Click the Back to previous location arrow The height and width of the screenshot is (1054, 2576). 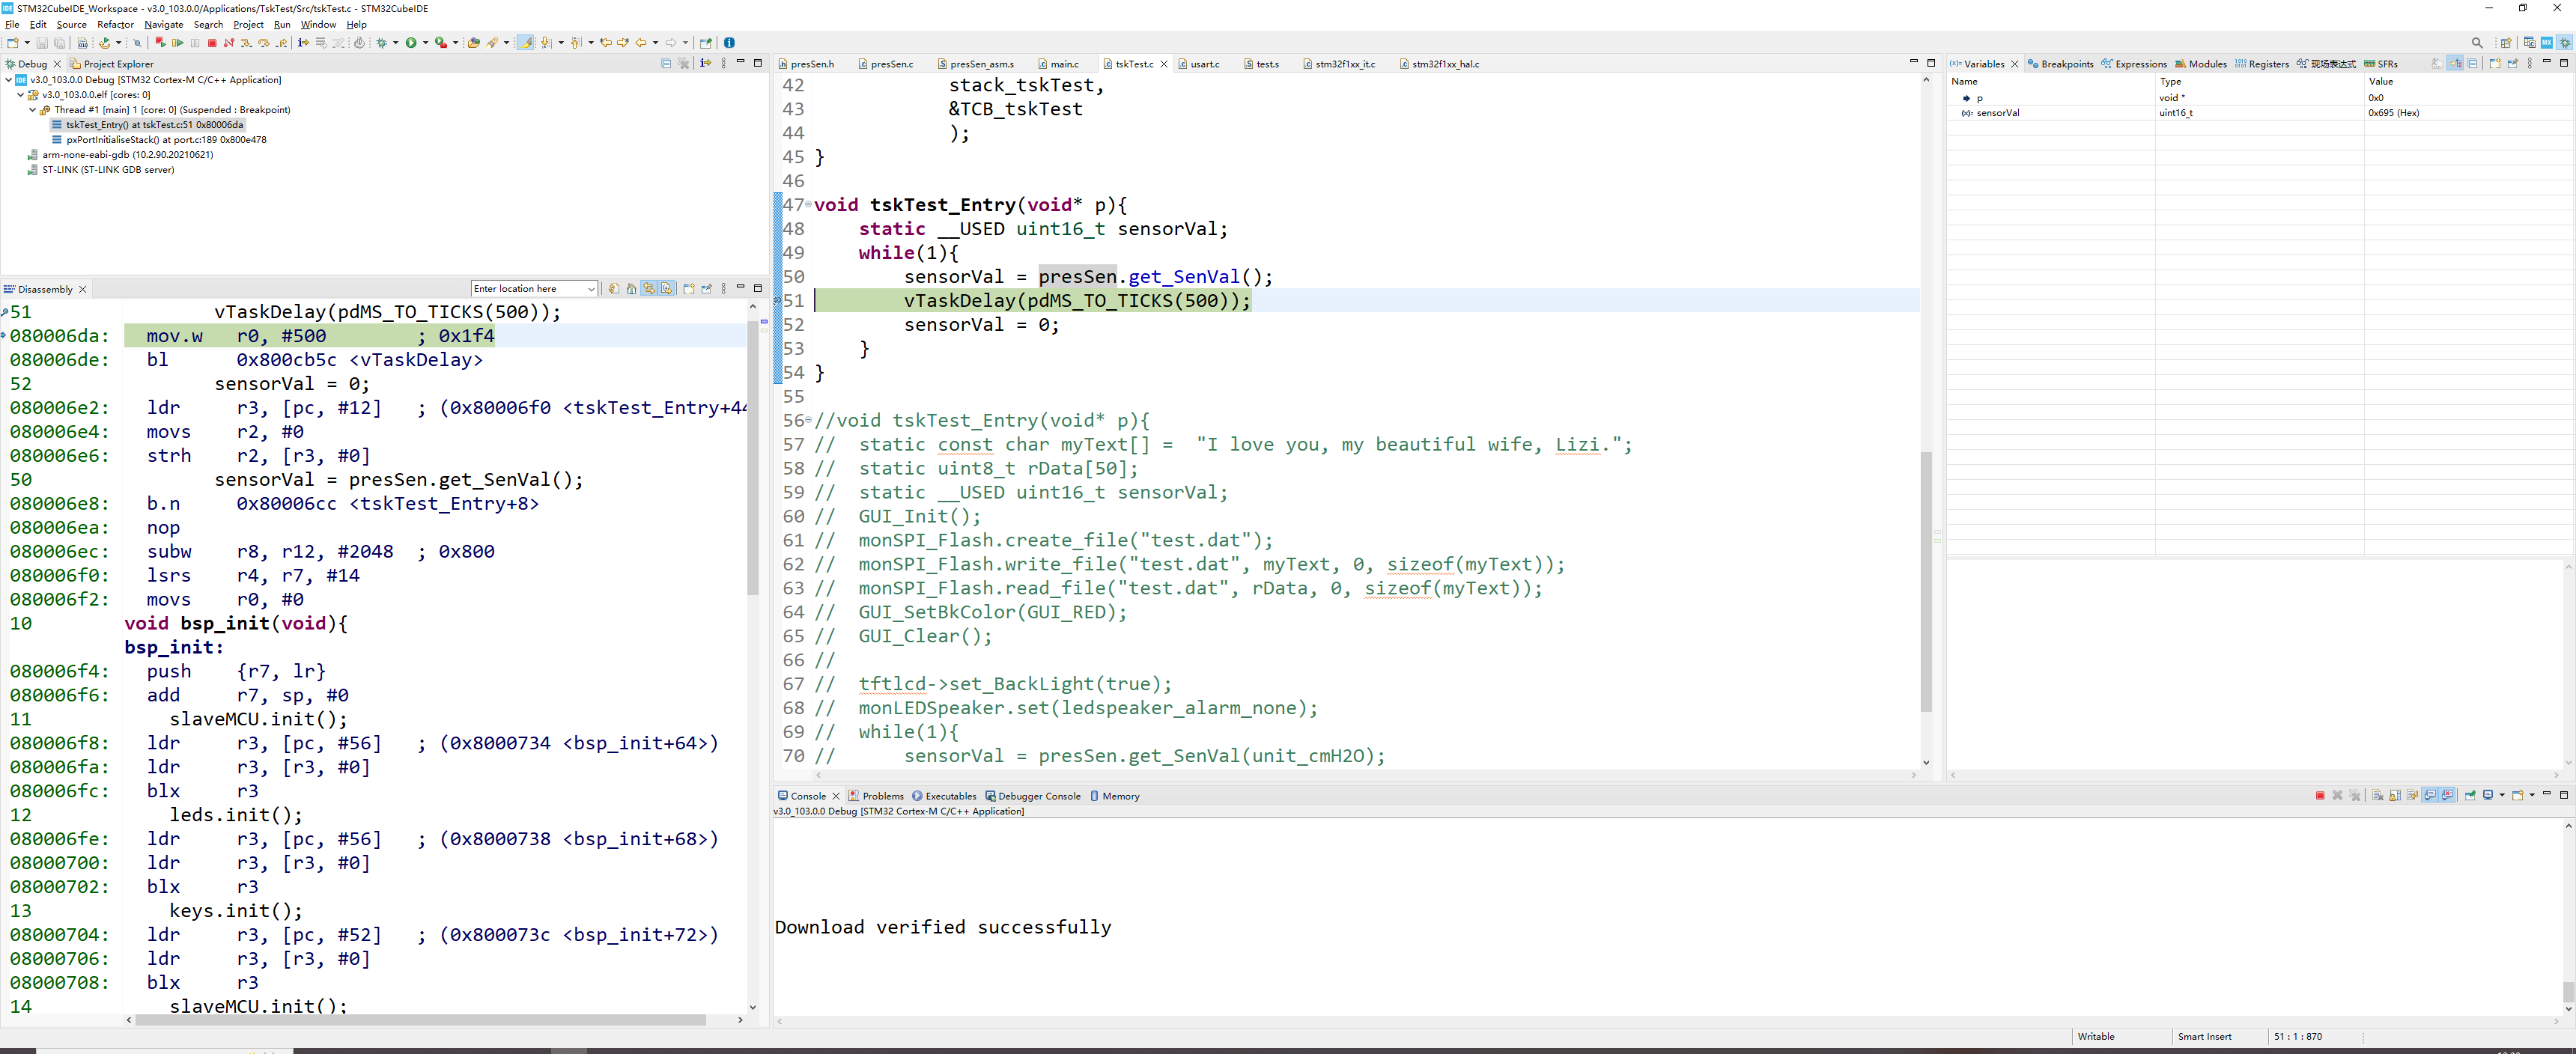[641, 43]
